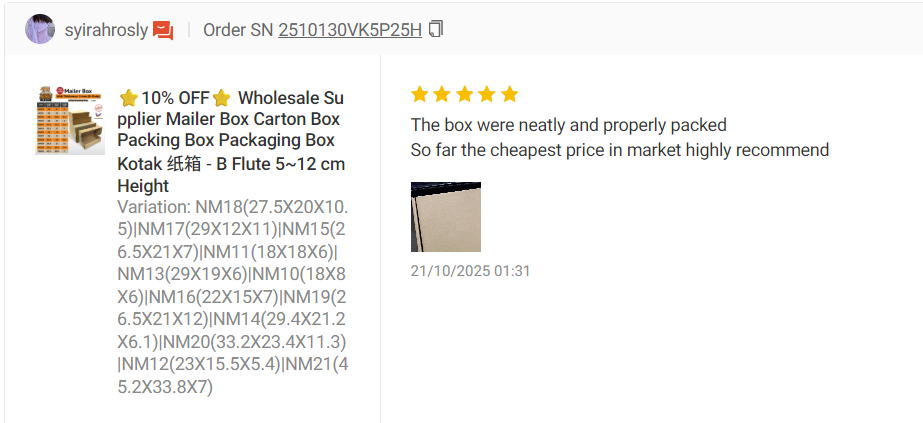Click the "neatly and properly packed" review line
The height and width of the screenshot is (423, 923).
tap(568, 125)
